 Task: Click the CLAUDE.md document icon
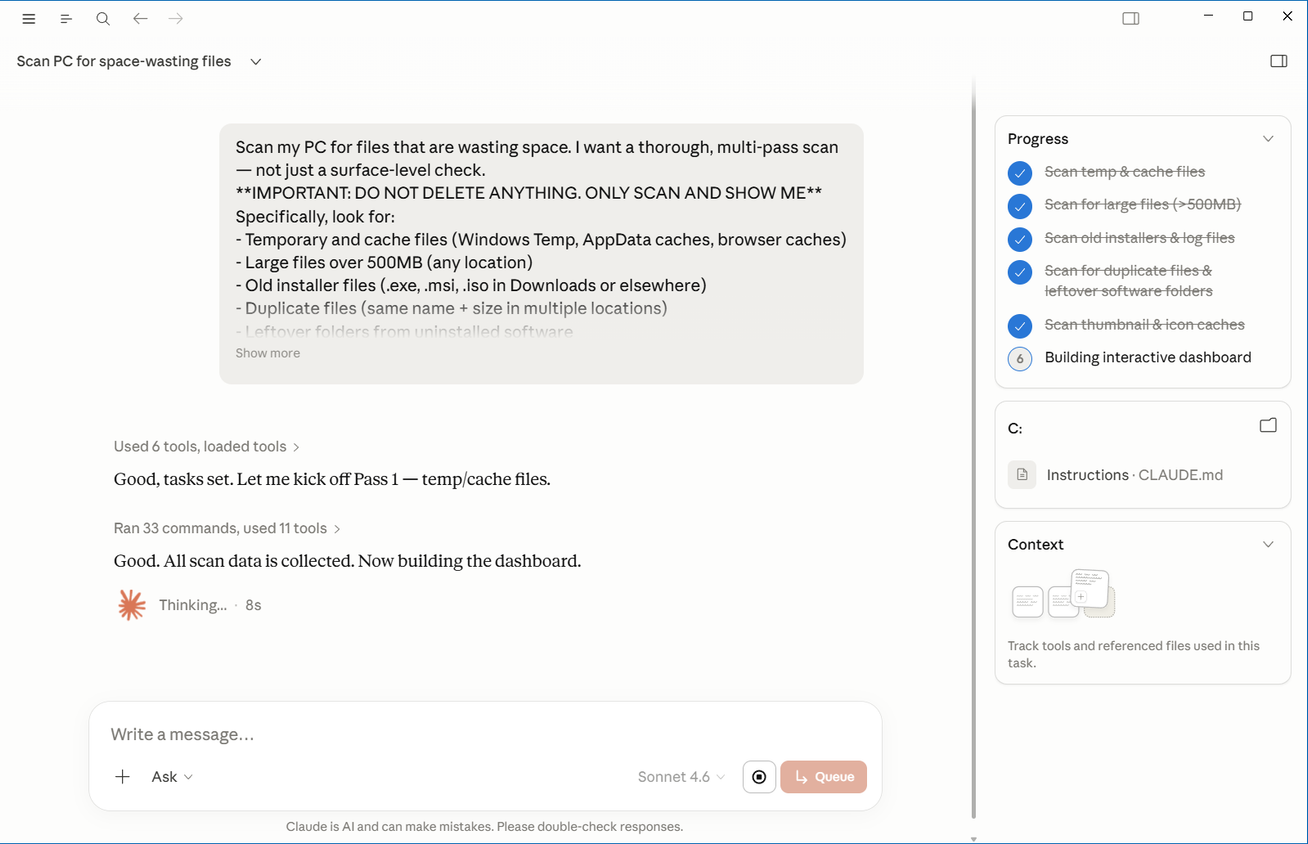pos(1022,475)
